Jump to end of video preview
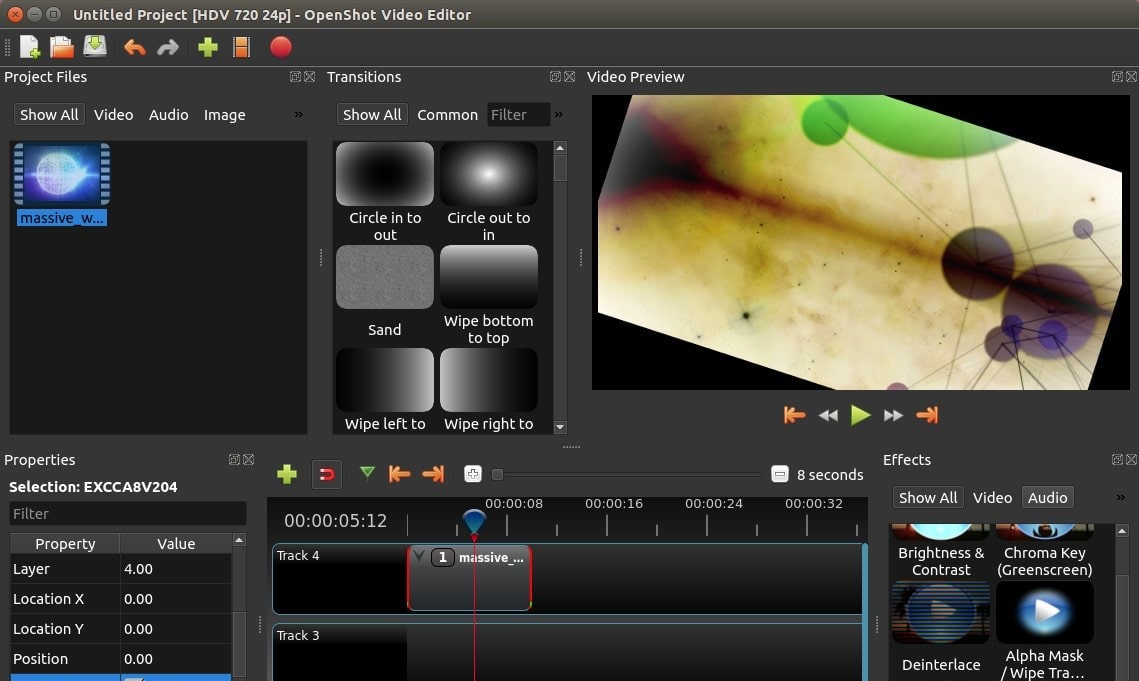The width and height of the screenshot is (1139, 681). pos(927,415)
